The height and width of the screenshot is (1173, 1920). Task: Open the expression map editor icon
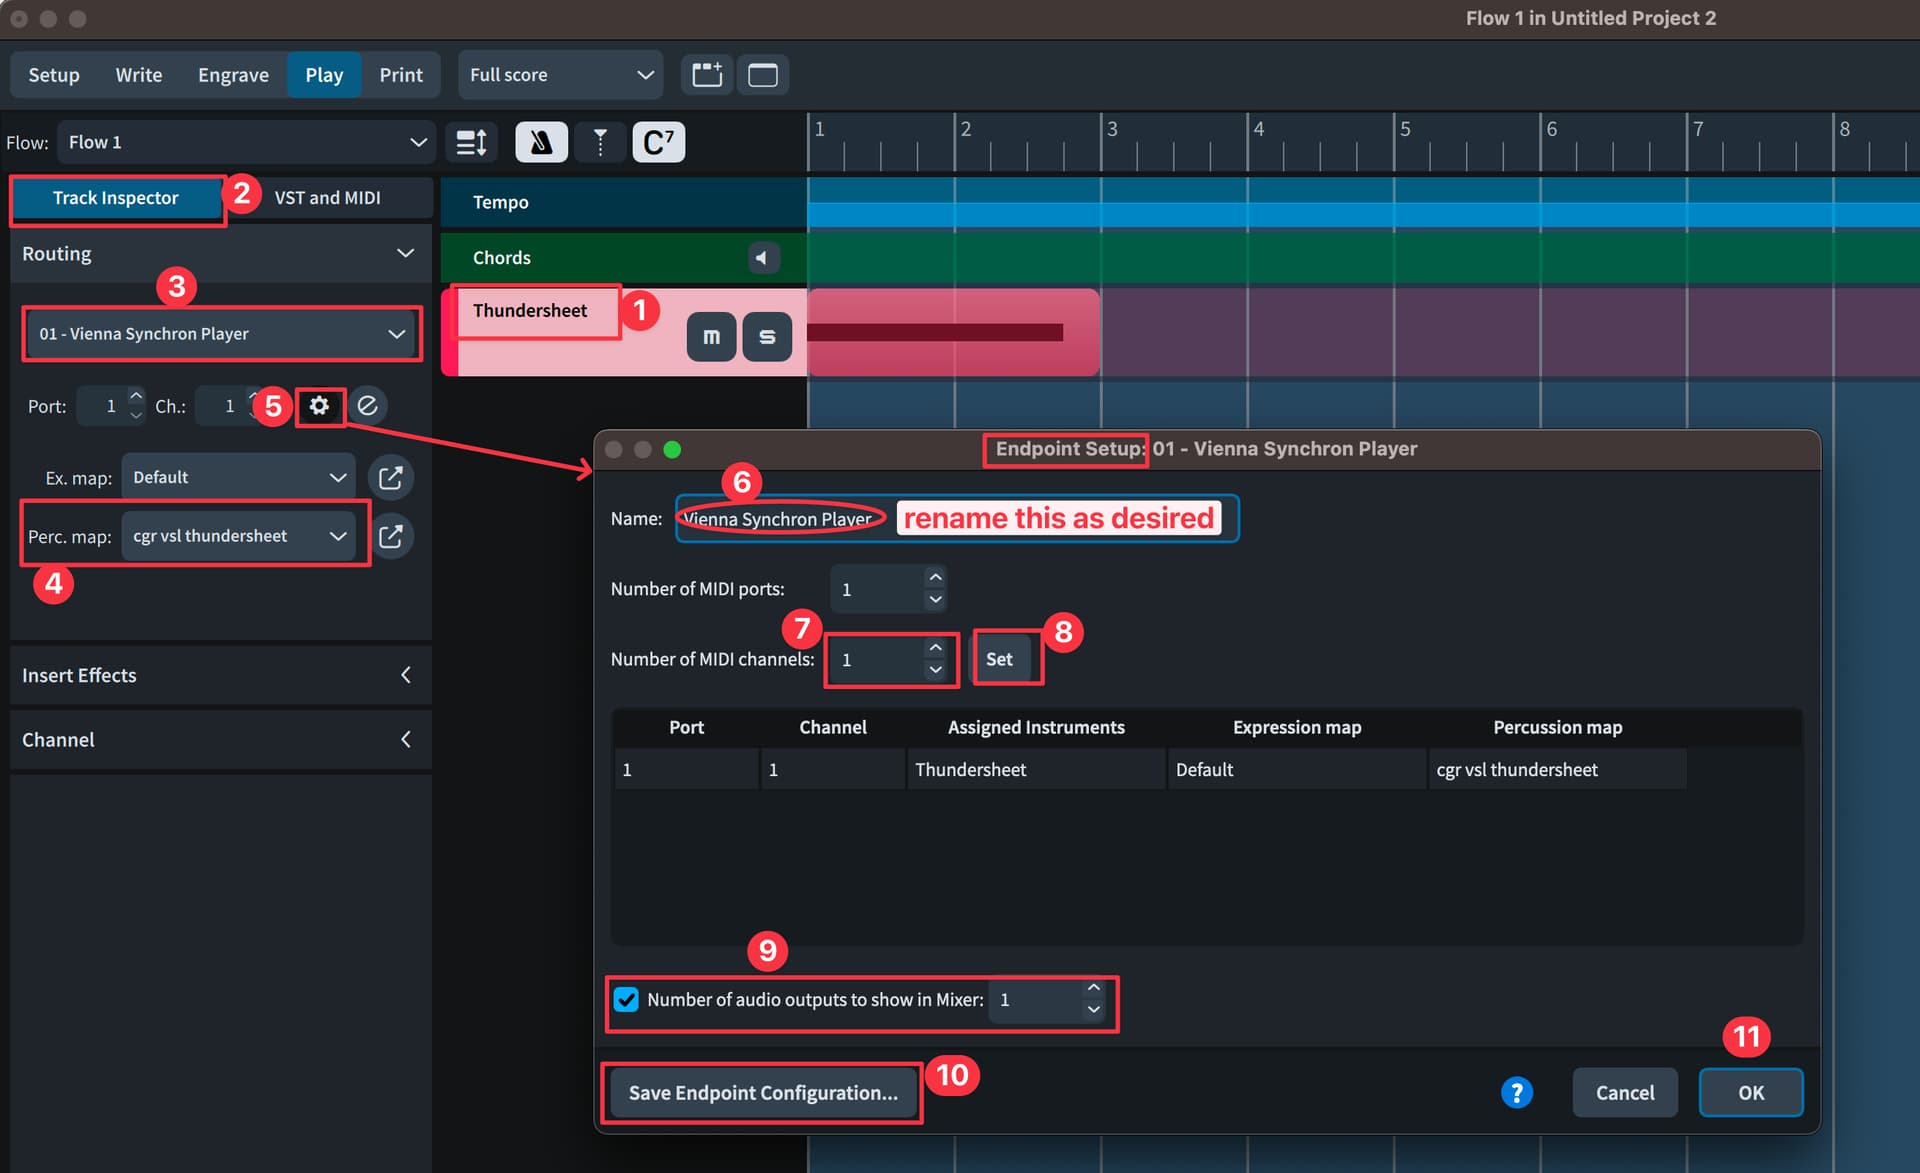pos(390,478)
